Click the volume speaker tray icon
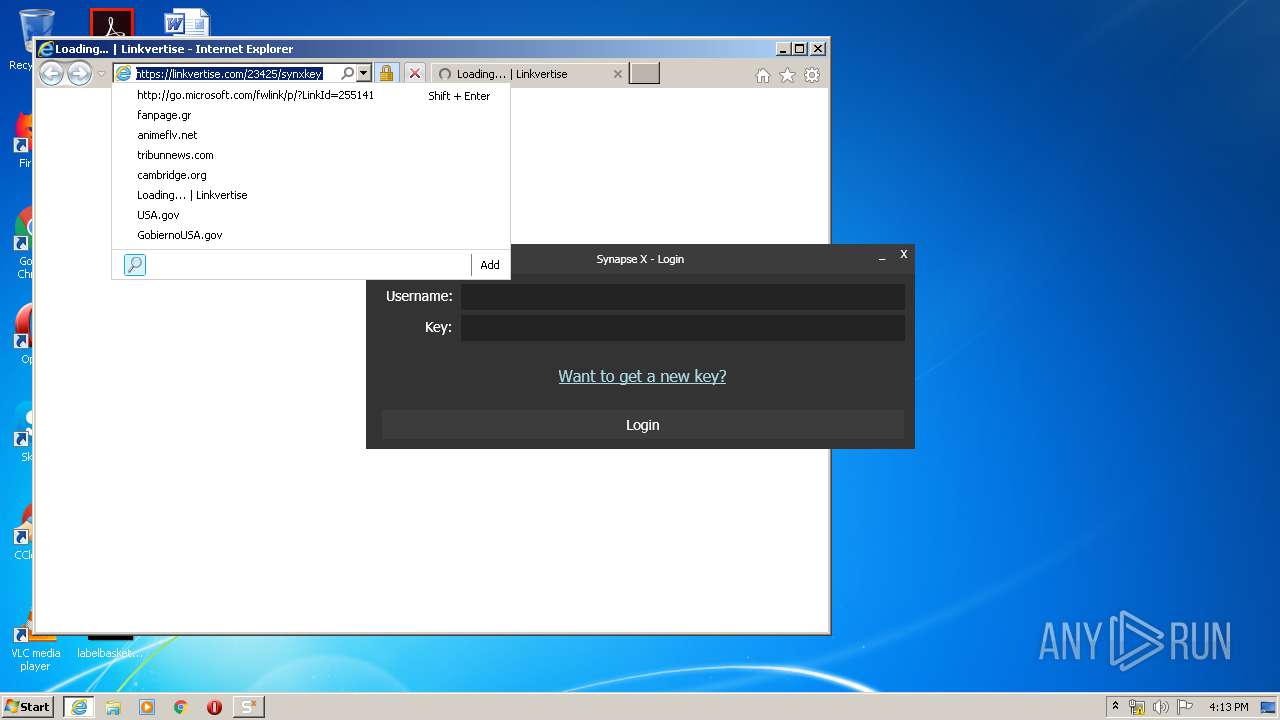The image size is (1280, 720). point(1161,707)
